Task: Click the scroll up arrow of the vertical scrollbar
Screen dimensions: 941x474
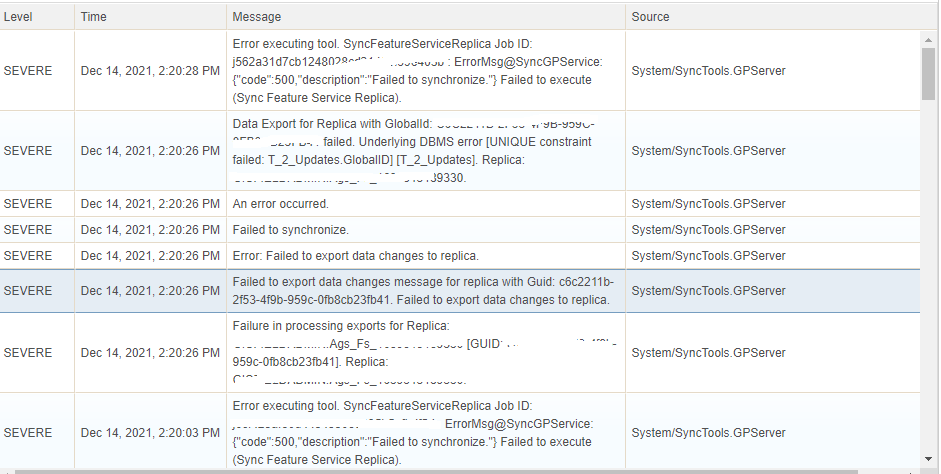Action: coord(929,38)
